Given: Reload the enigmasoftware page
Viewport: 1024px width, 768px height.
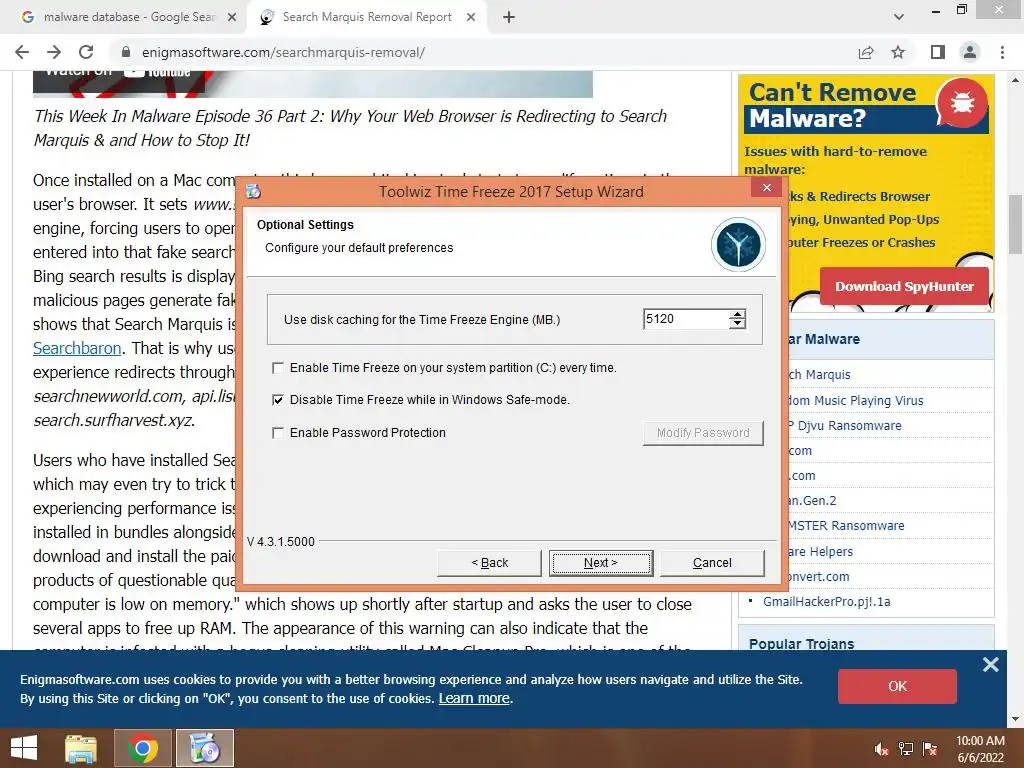Looking at the screenshot, I should coord(86,52).
